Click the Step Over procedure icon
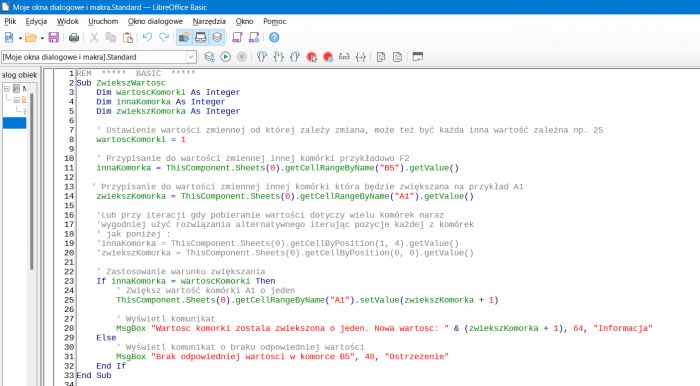The image size is (700, 386). coord(262,57)
